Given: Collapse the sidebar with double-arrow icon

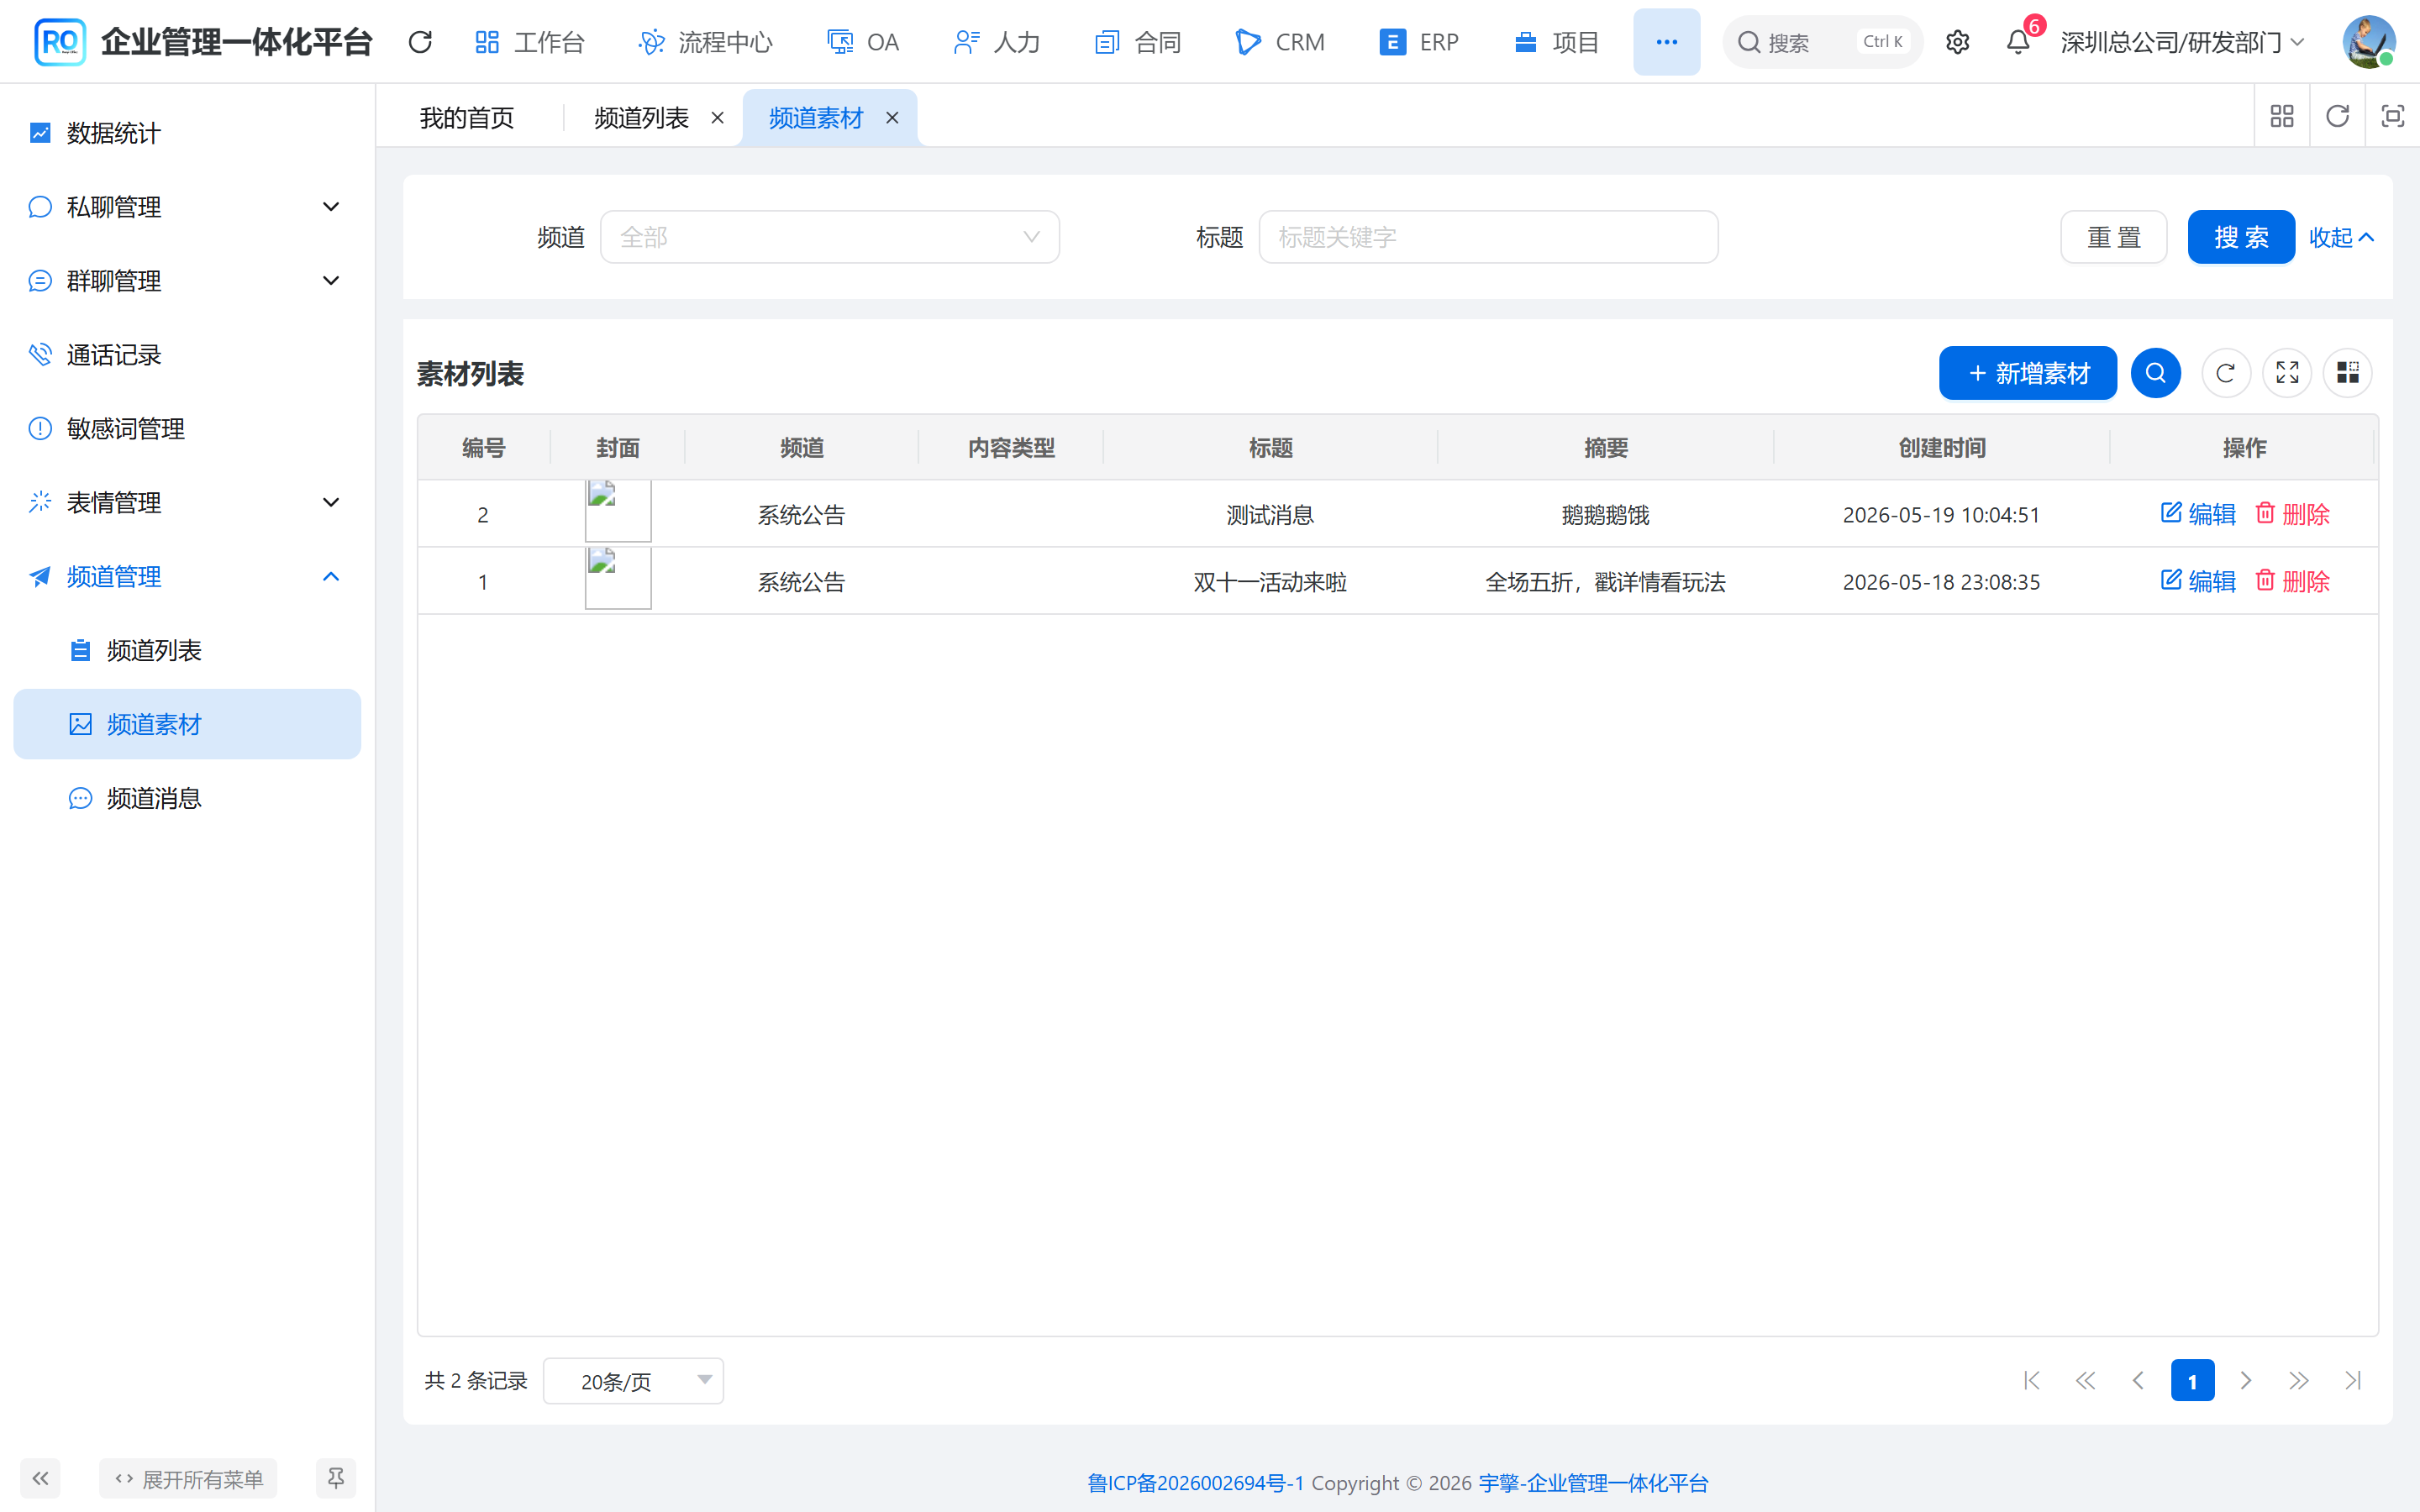Looking at the screenshot, I should click(40, 1478).
